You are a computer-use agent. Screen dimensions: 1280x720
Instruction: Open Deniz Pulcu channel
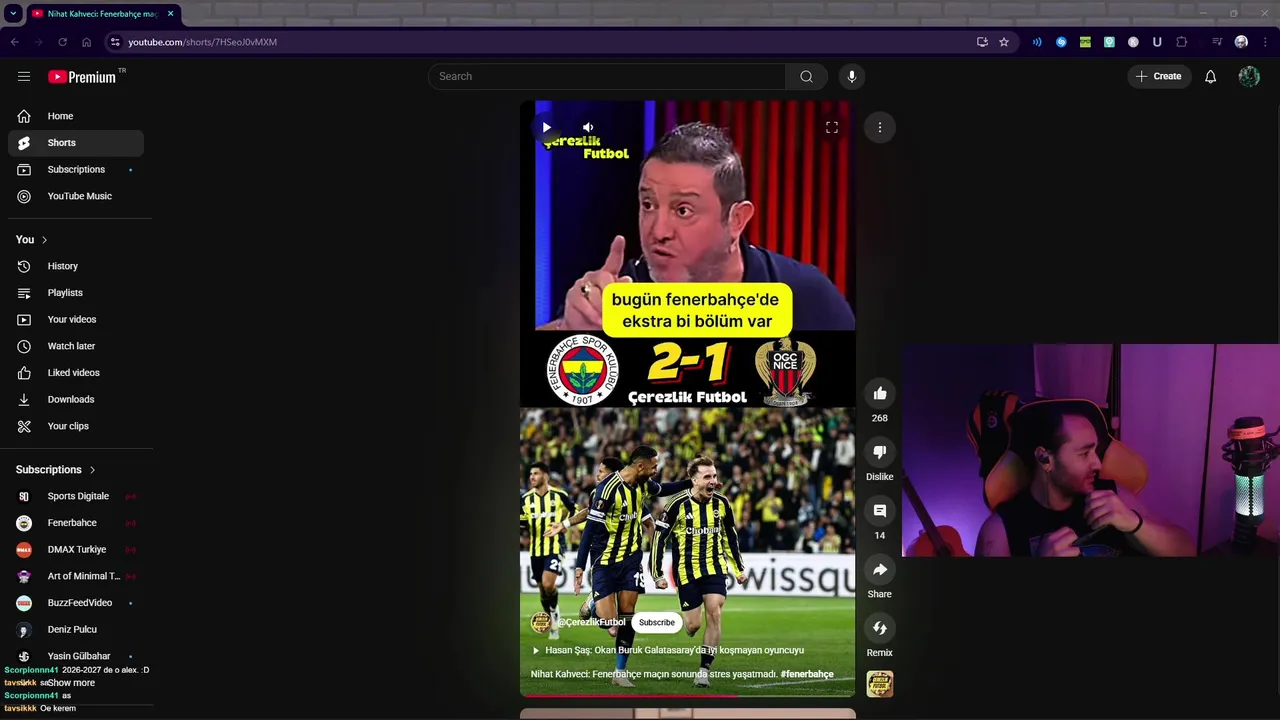coord(76,629)
